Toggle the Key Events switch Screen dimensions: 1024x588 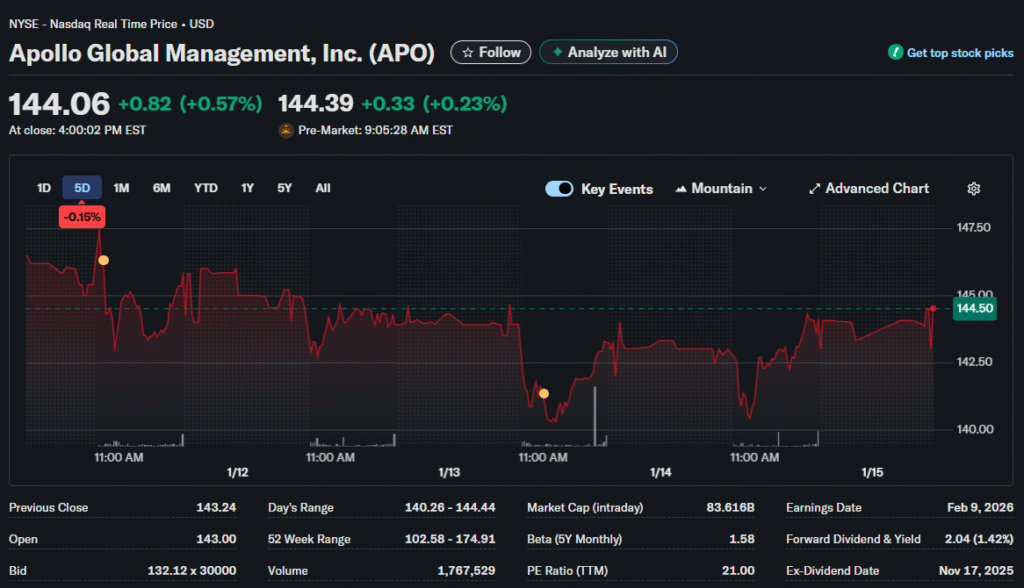[559, 189]
